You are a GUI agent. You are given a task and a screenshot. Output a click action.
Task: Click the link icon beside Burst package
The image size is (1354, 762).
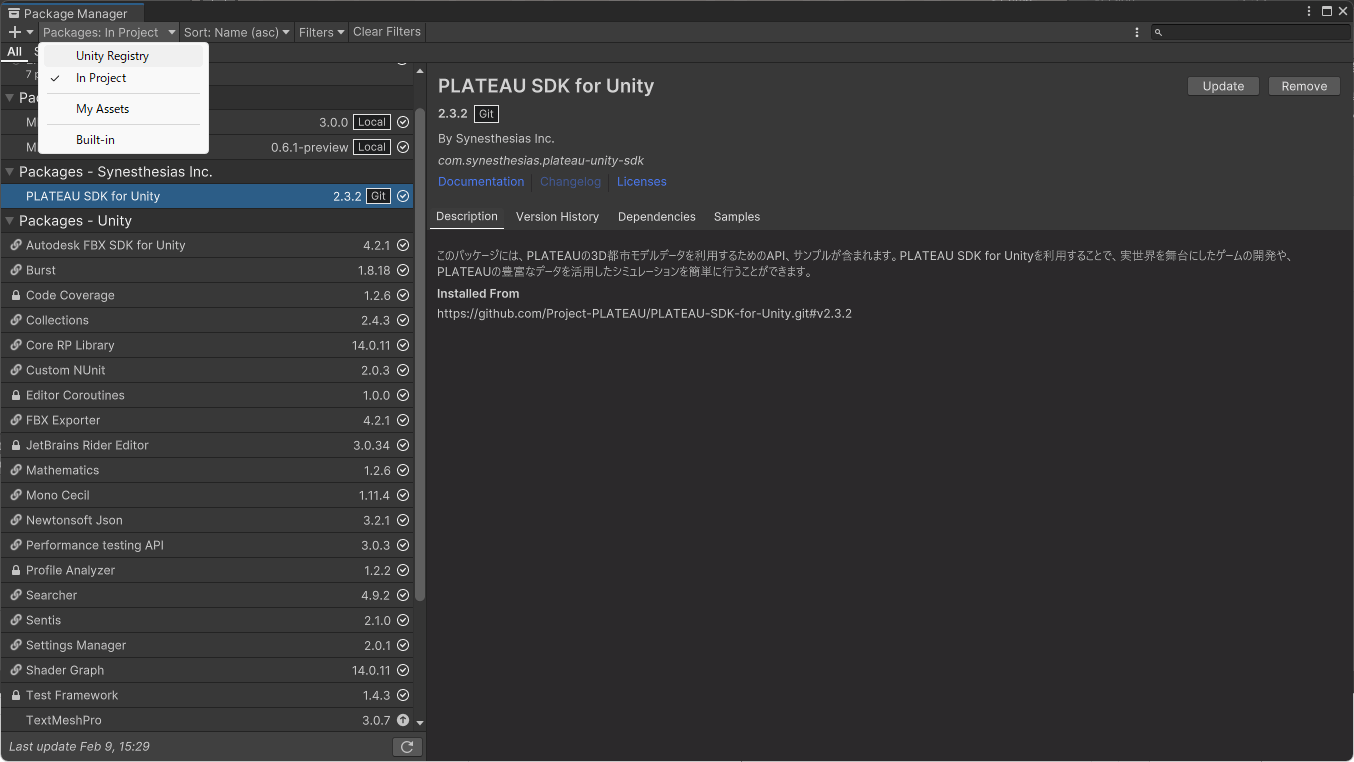tap(16, 270)
